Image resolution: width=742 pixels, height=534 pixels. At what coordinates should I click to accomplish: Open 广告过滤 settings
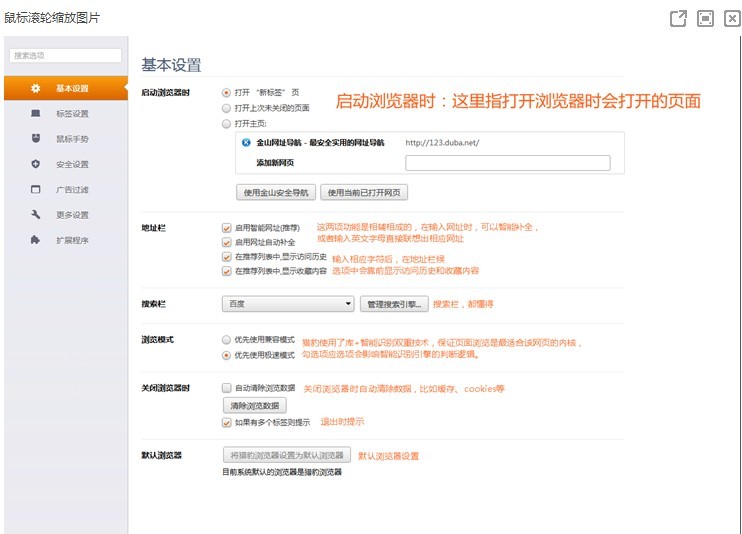coord(66,189)
